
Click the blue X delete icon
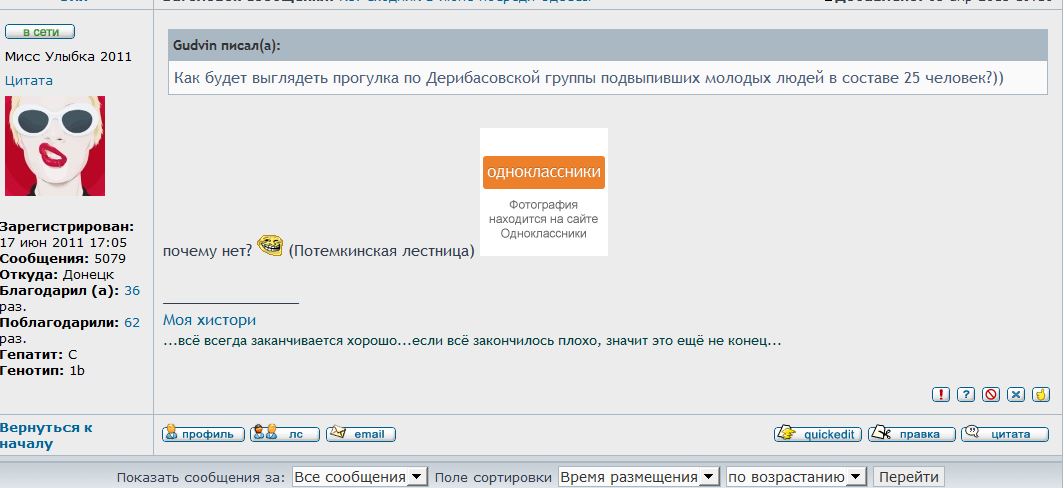point(1016,394)
